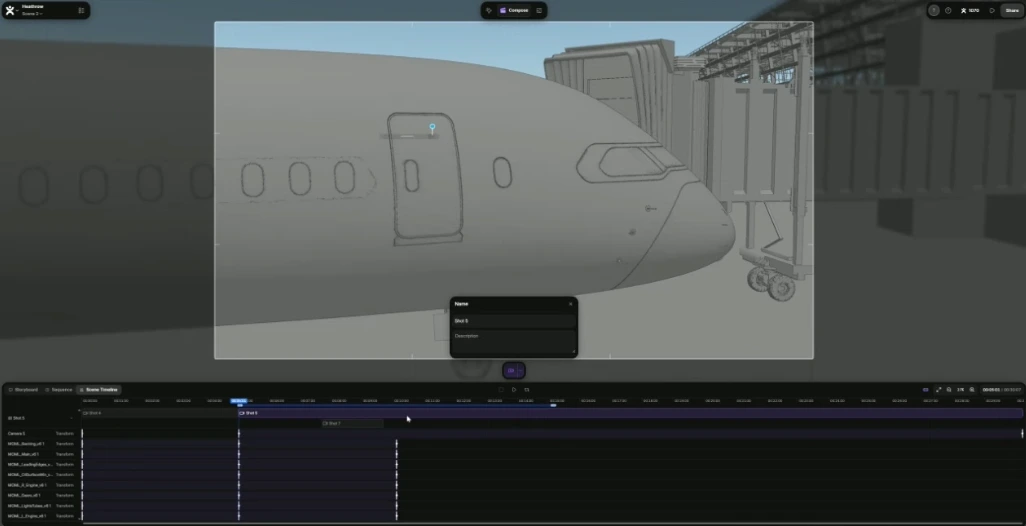
Task: Toggle the purple snap icon in timeline toolbar
Action: [x=925, y=390]
